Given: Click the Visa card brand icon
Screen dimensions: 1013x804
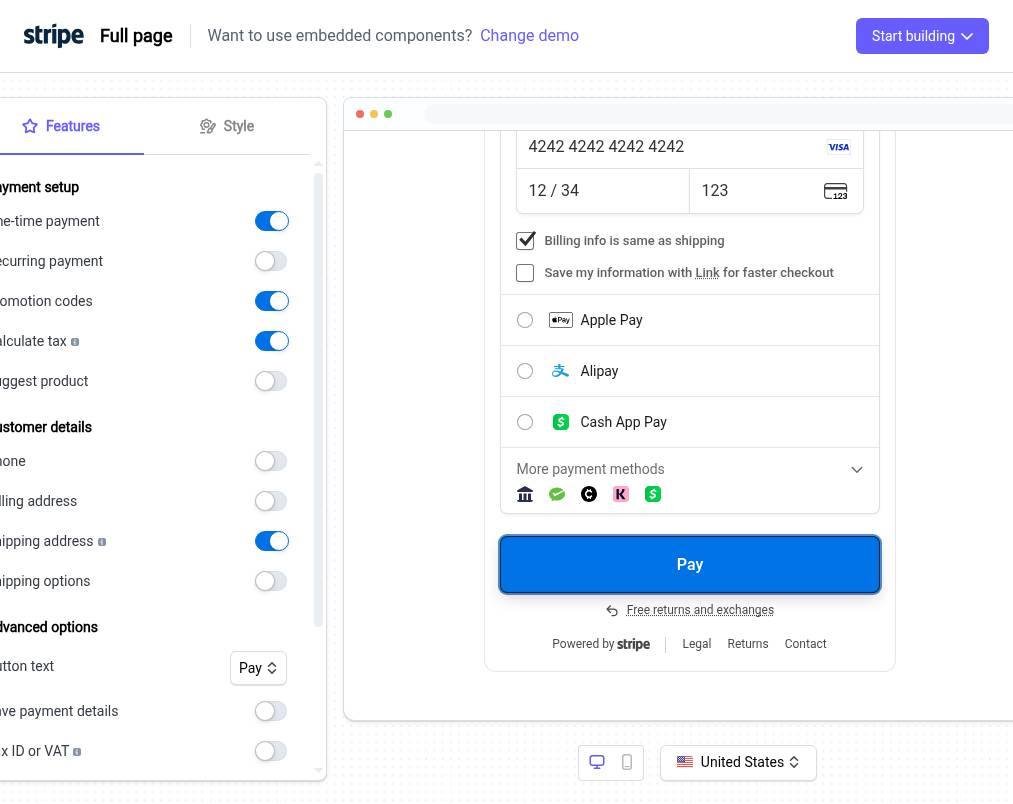Looking at the screenshot, I should pyautogui.click(x=839, y=147).
